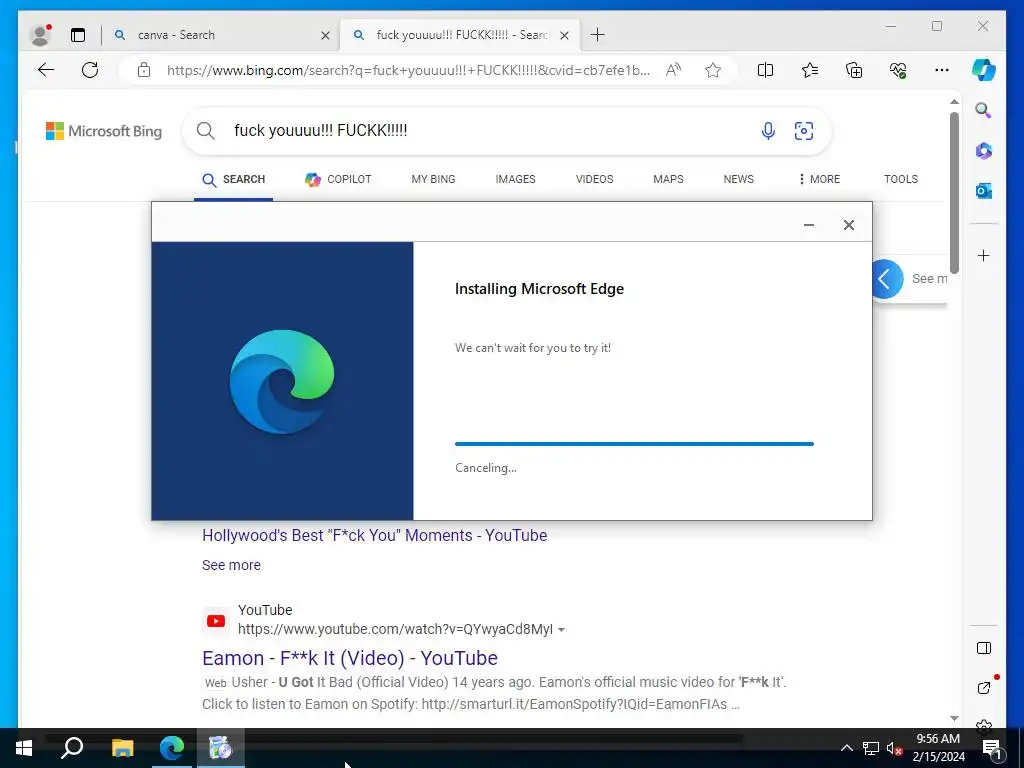This screenshot has width=1024, height=768.
Task: Open File Explorer from taskbar
Action: point(122,748)
